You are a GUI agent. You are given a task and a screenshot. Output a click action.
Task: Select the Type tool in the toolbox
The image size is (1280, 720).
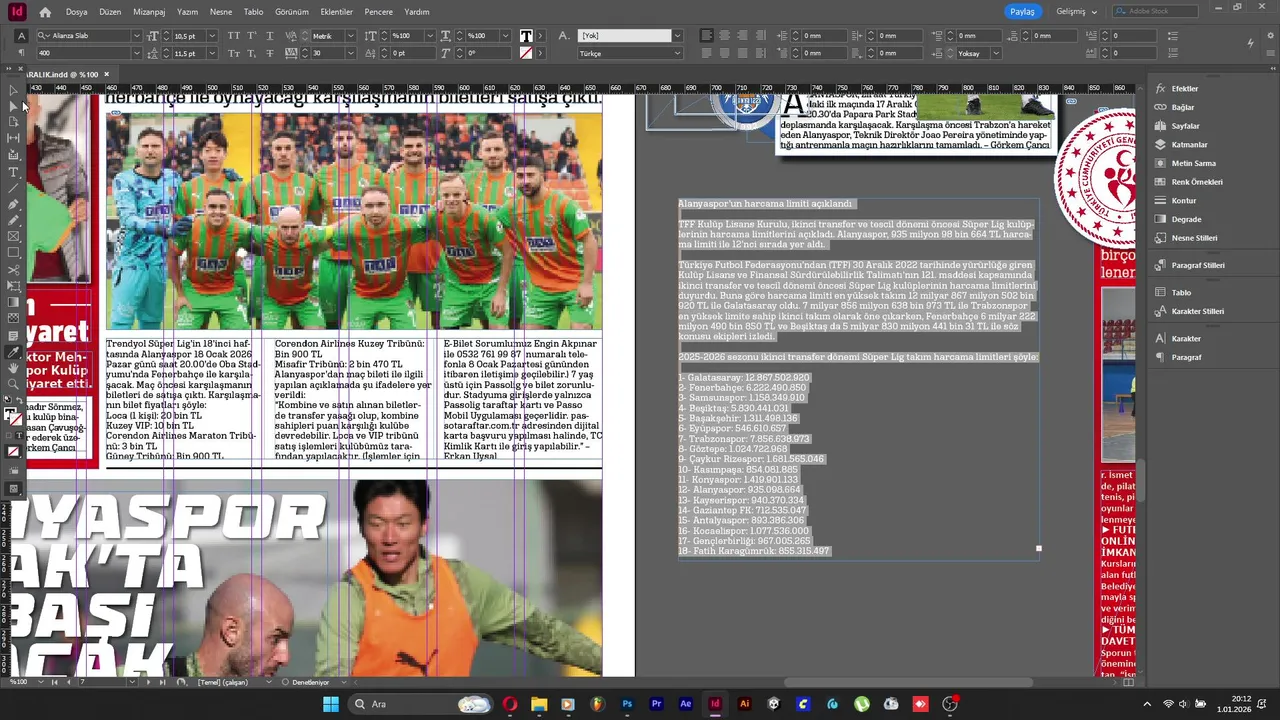pyautogui.click(x=13, y=172)
